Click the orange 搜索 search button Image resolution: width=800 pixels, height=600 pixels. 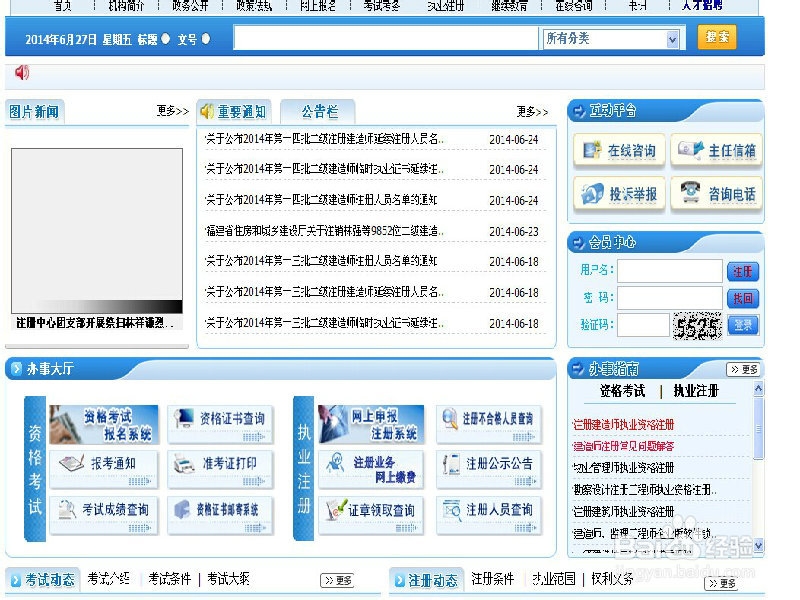(x=717, y=37)
